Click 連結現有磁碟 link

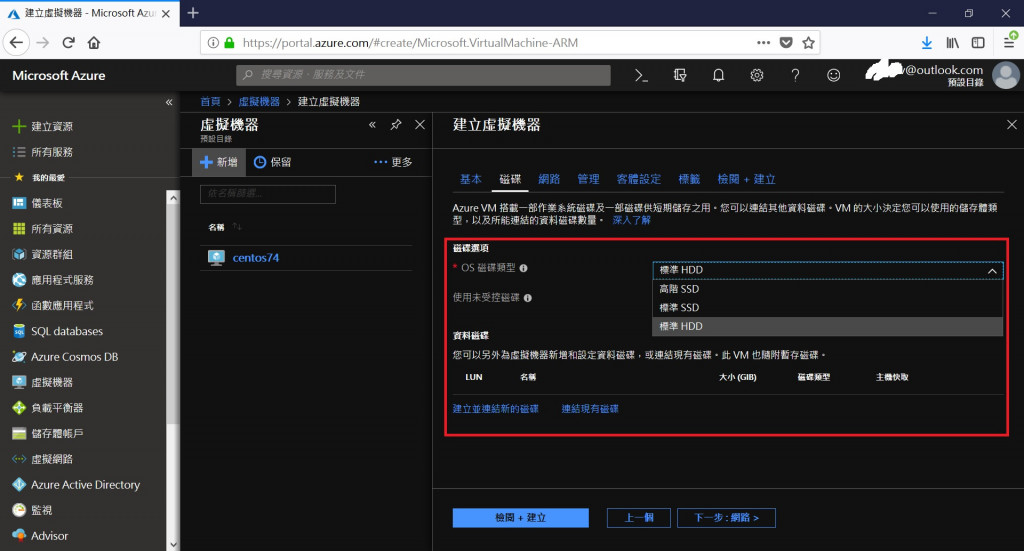(x=590, y=409)
